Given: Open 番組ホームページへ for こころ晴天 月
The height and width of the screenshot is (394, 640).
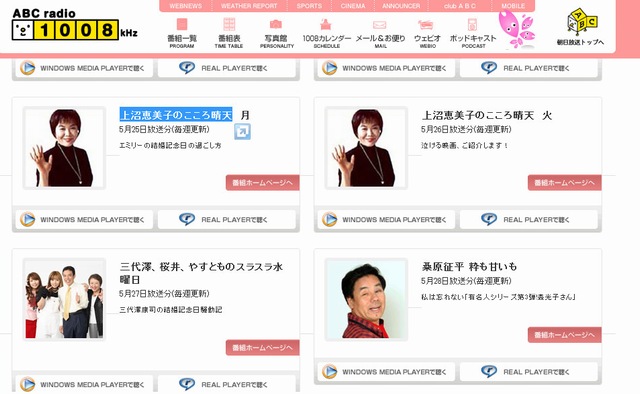Looking at the screenshot, I should (262, 183).
